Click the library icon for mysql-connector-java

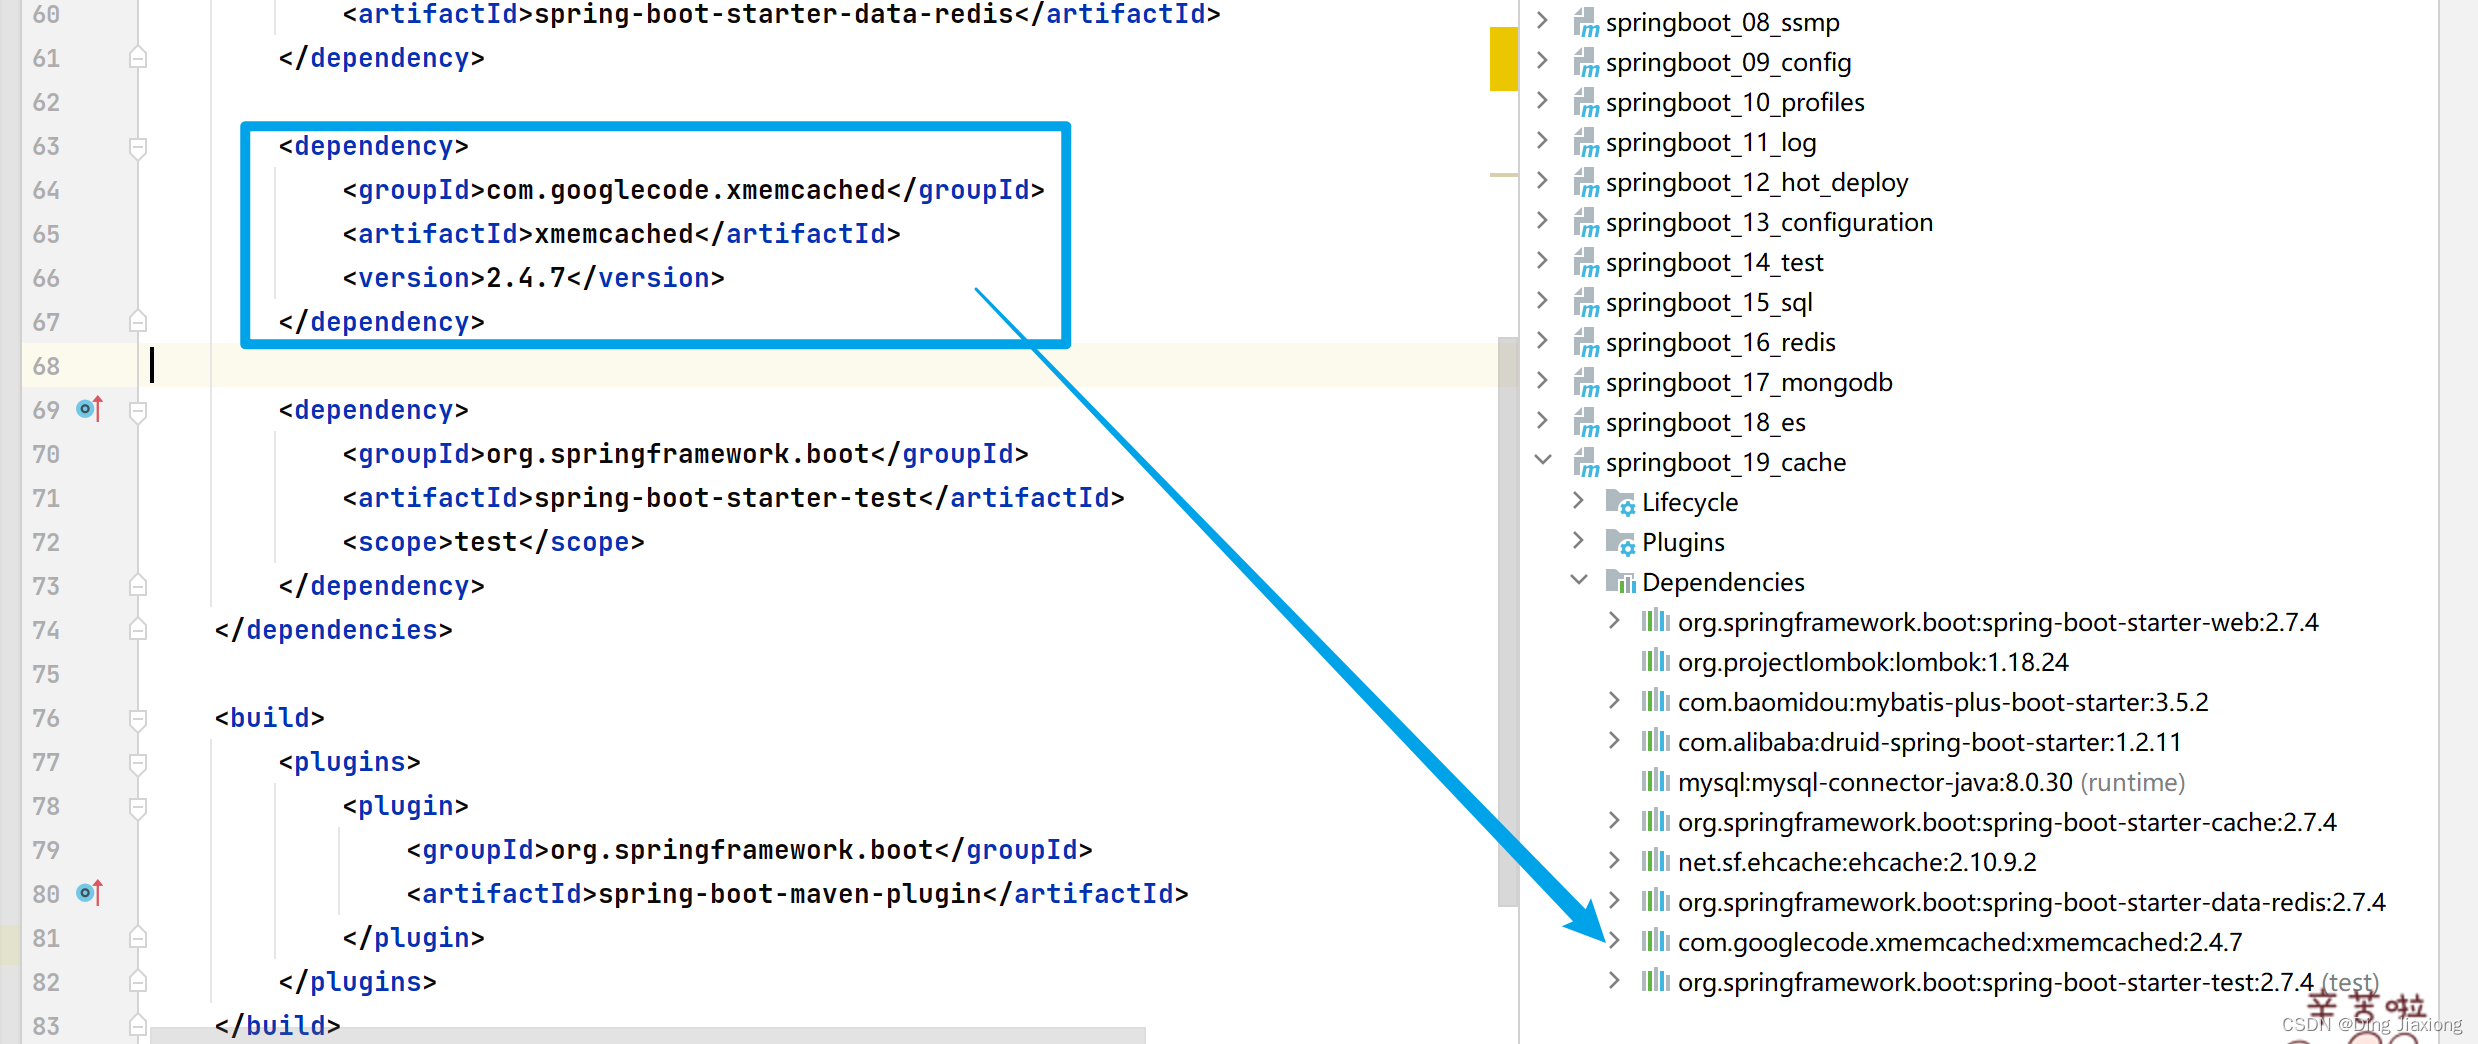coord(1656,781)
